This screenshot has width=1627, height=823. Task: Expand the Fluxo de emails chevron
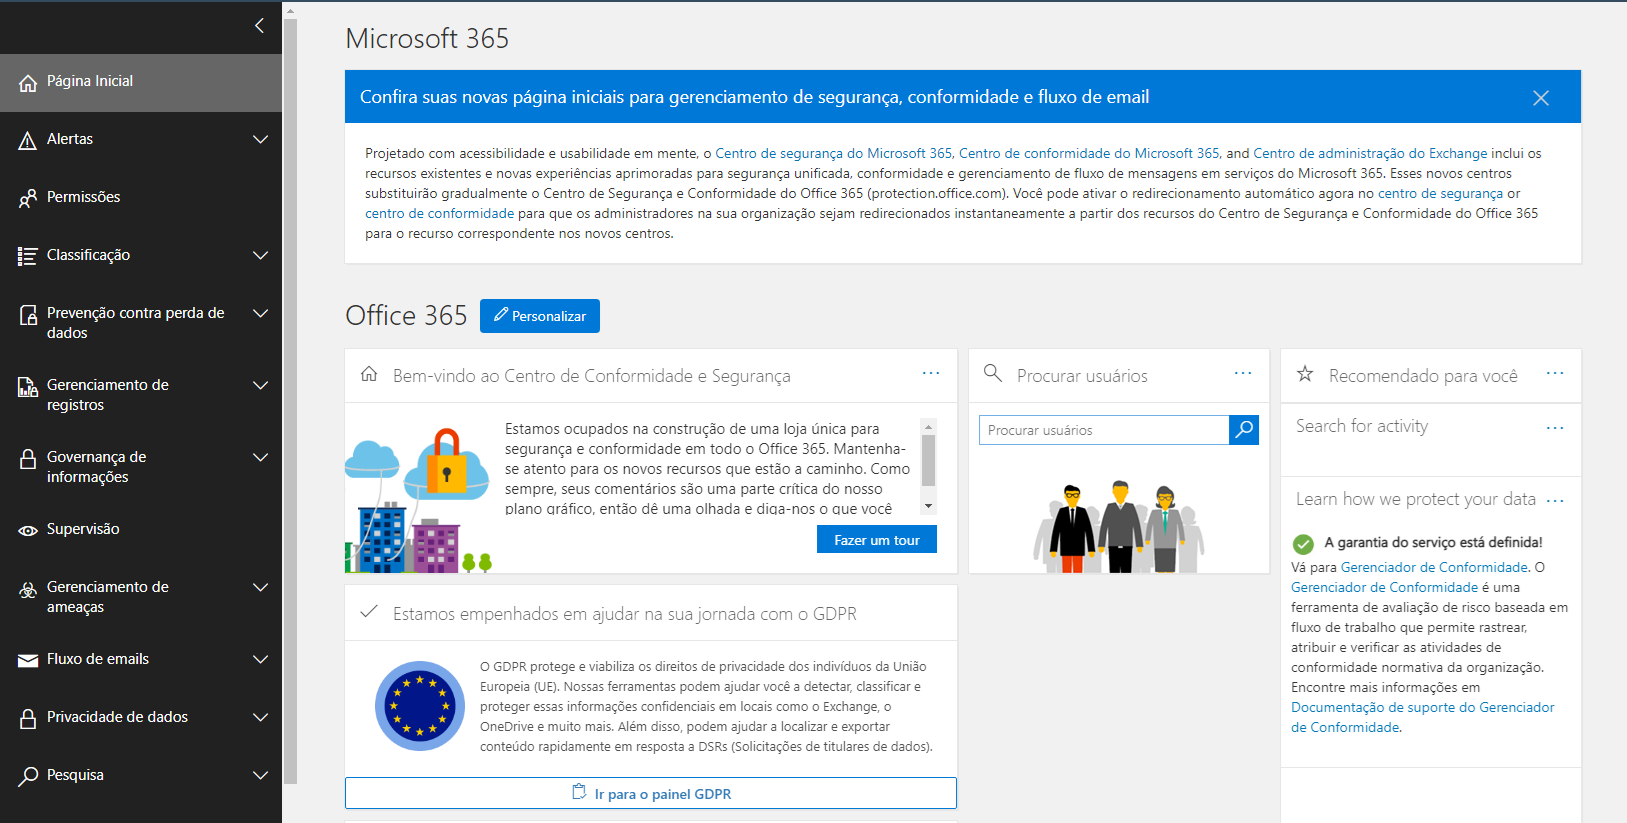[261, 659]
